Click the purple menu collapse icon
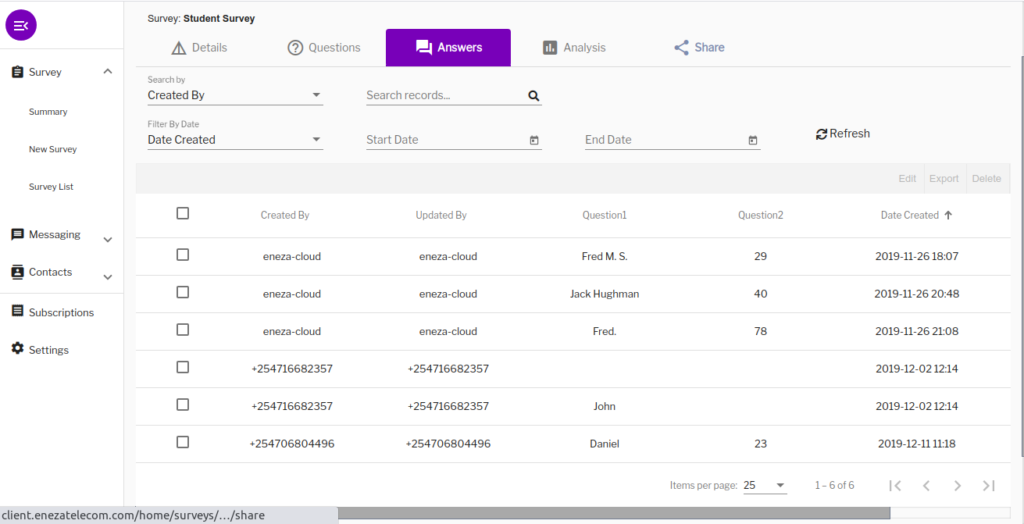This screenshot has width=1024, height=524. pyautogui.click(x=21, y=25)
